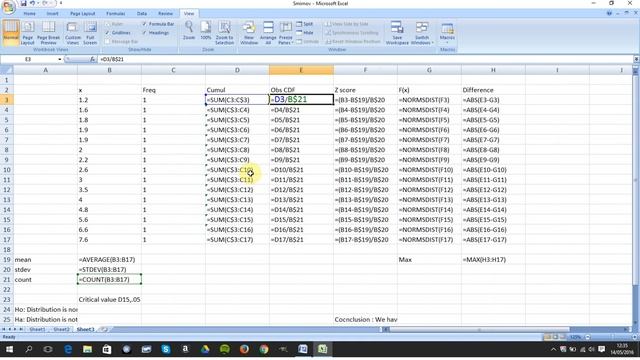Switch to Sheet1 tab
640x360 pixels.
(x=37, y=329)
